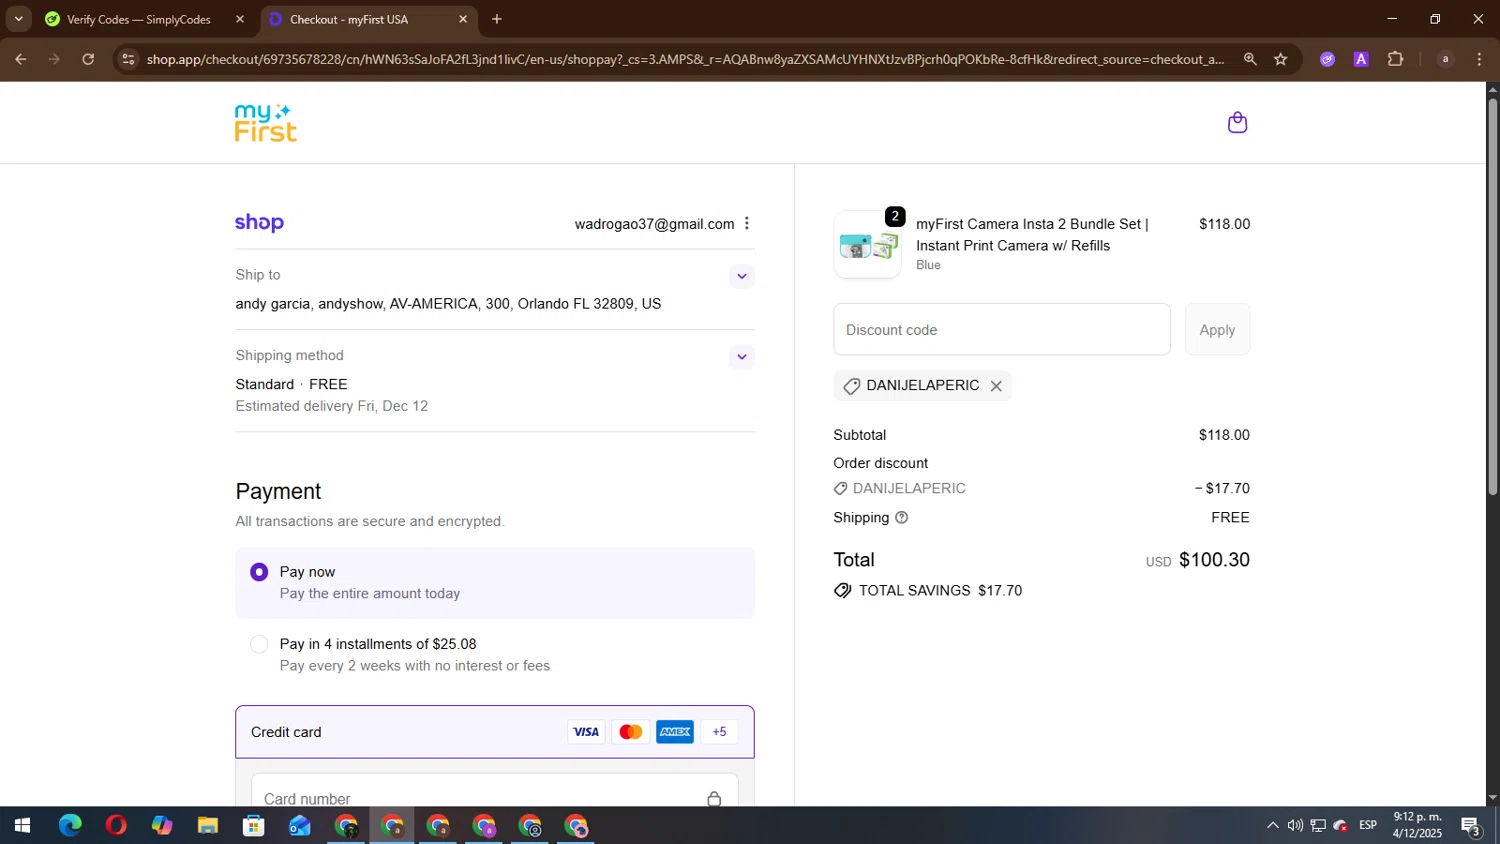This screenshot has width=1500, height=844.
Task: Remove the DANIJELAPERIC discount code tag
Action: click(x=996, y=386)
